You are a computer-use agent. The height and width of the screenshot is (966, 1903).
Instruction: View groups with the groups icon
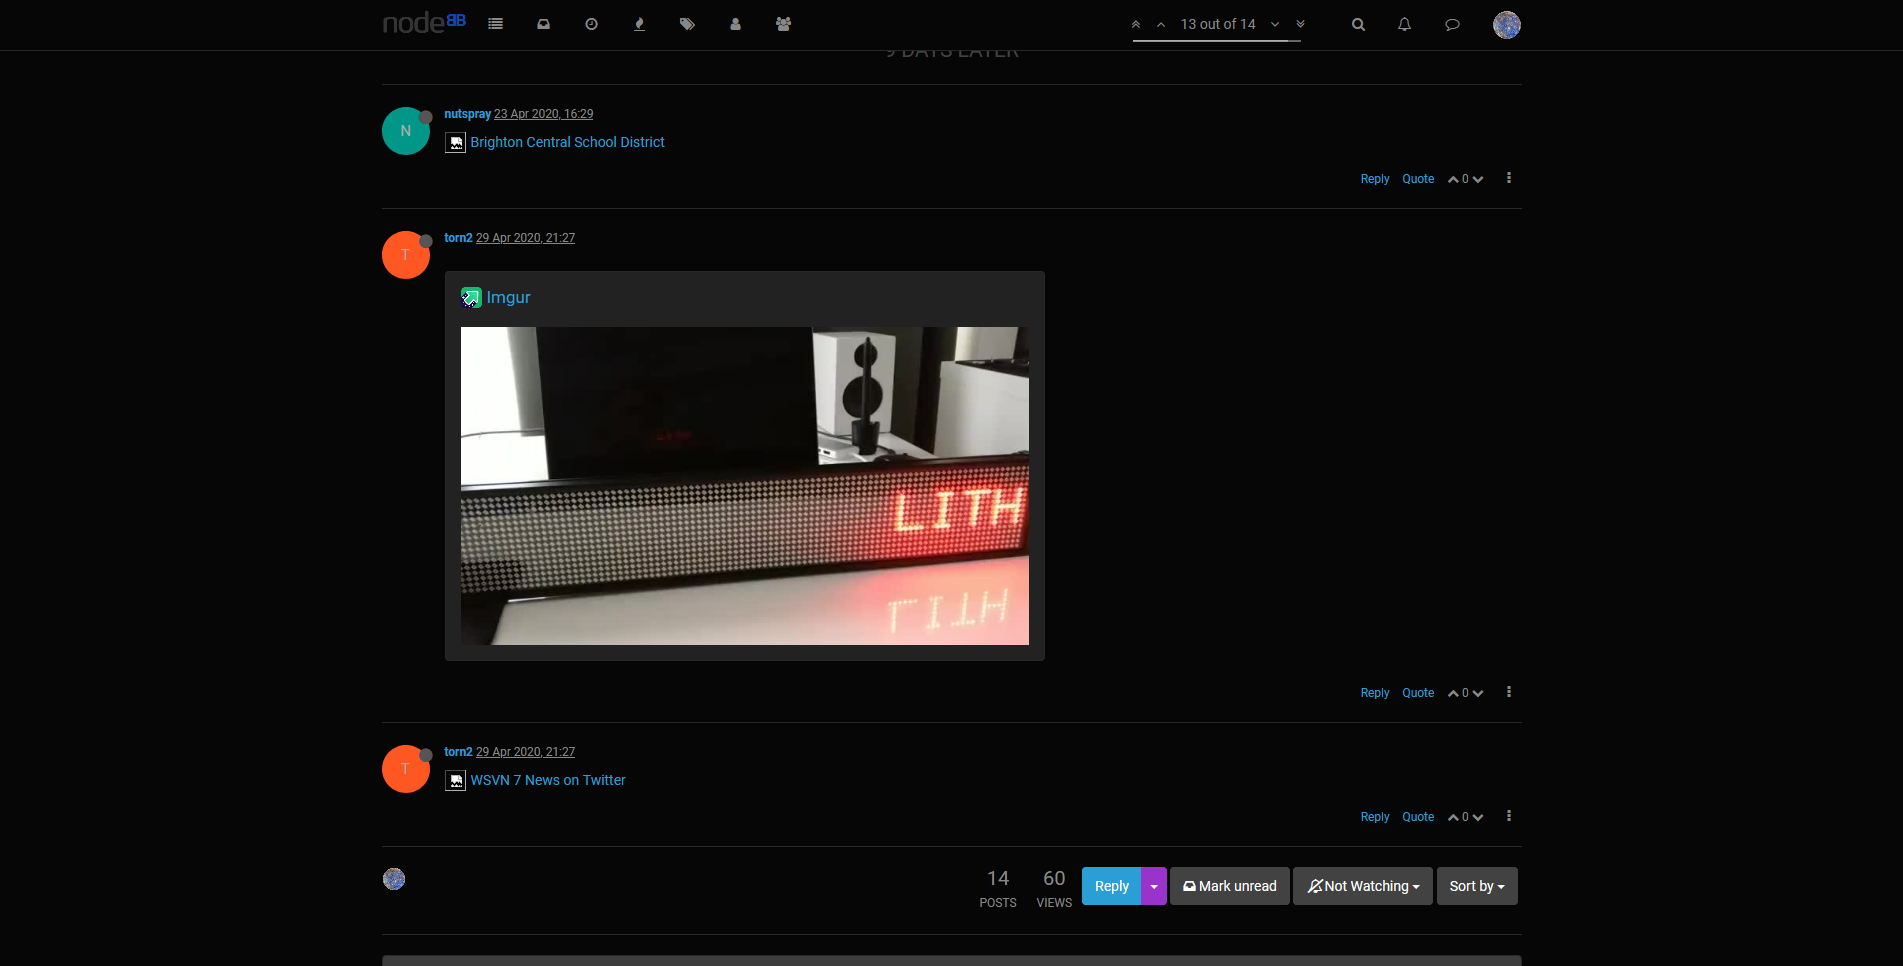pyautogui.click(x=783, y=24)
